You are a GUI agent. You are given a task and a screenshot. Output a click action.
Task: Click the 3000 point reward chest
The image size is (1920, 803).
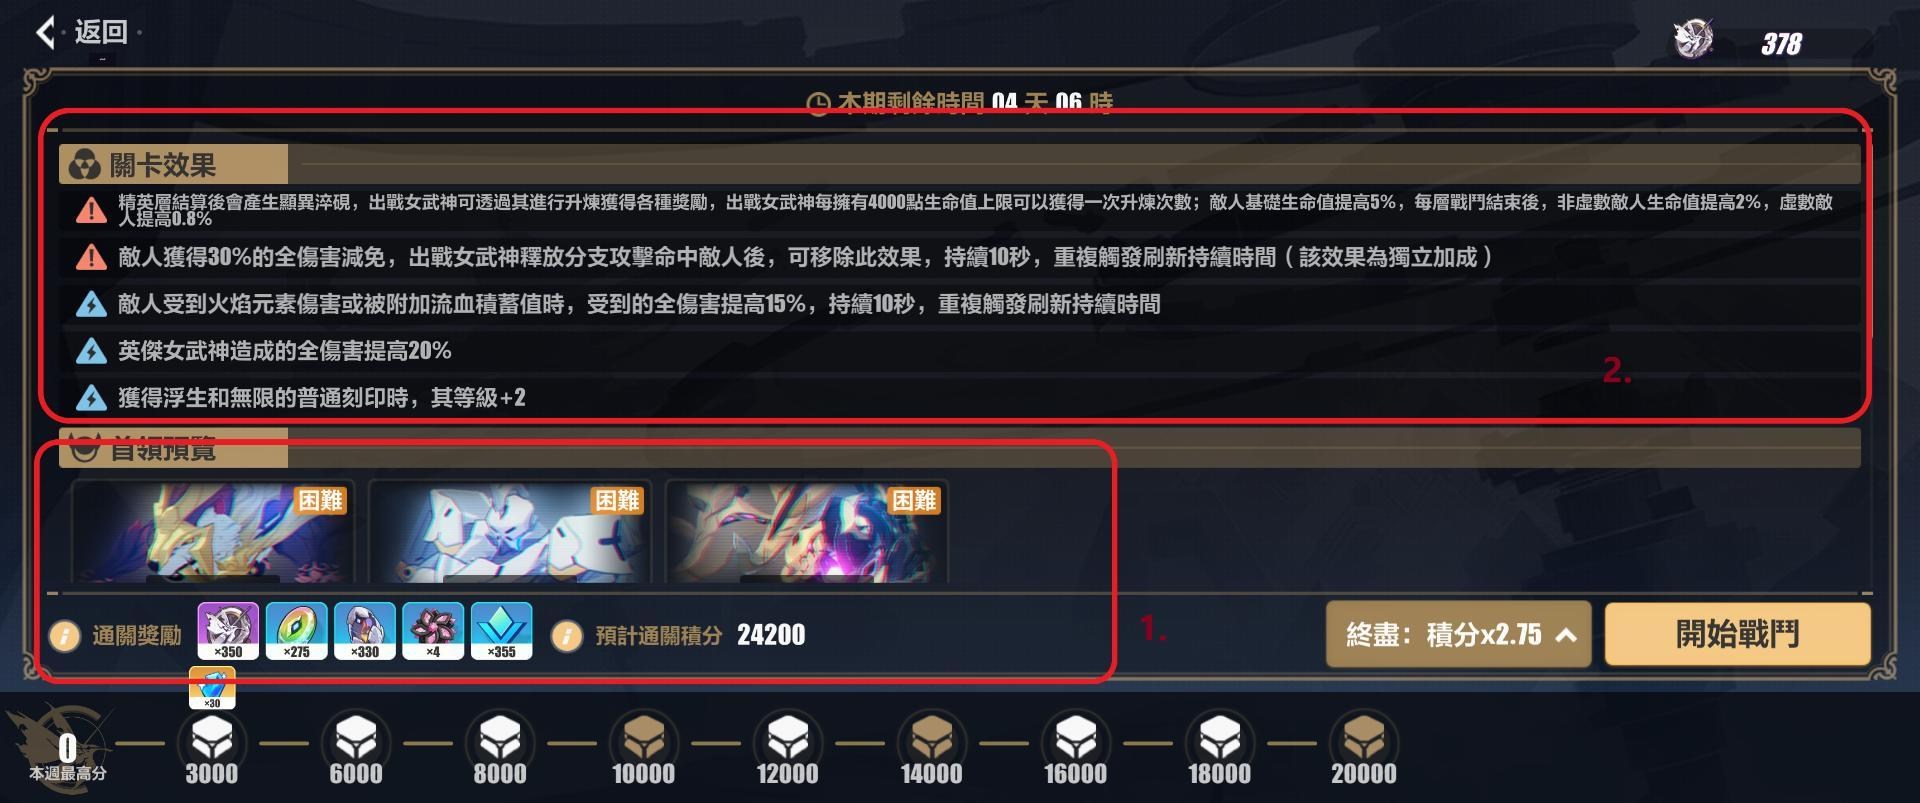pyautogui.click(x=212, y=741)
